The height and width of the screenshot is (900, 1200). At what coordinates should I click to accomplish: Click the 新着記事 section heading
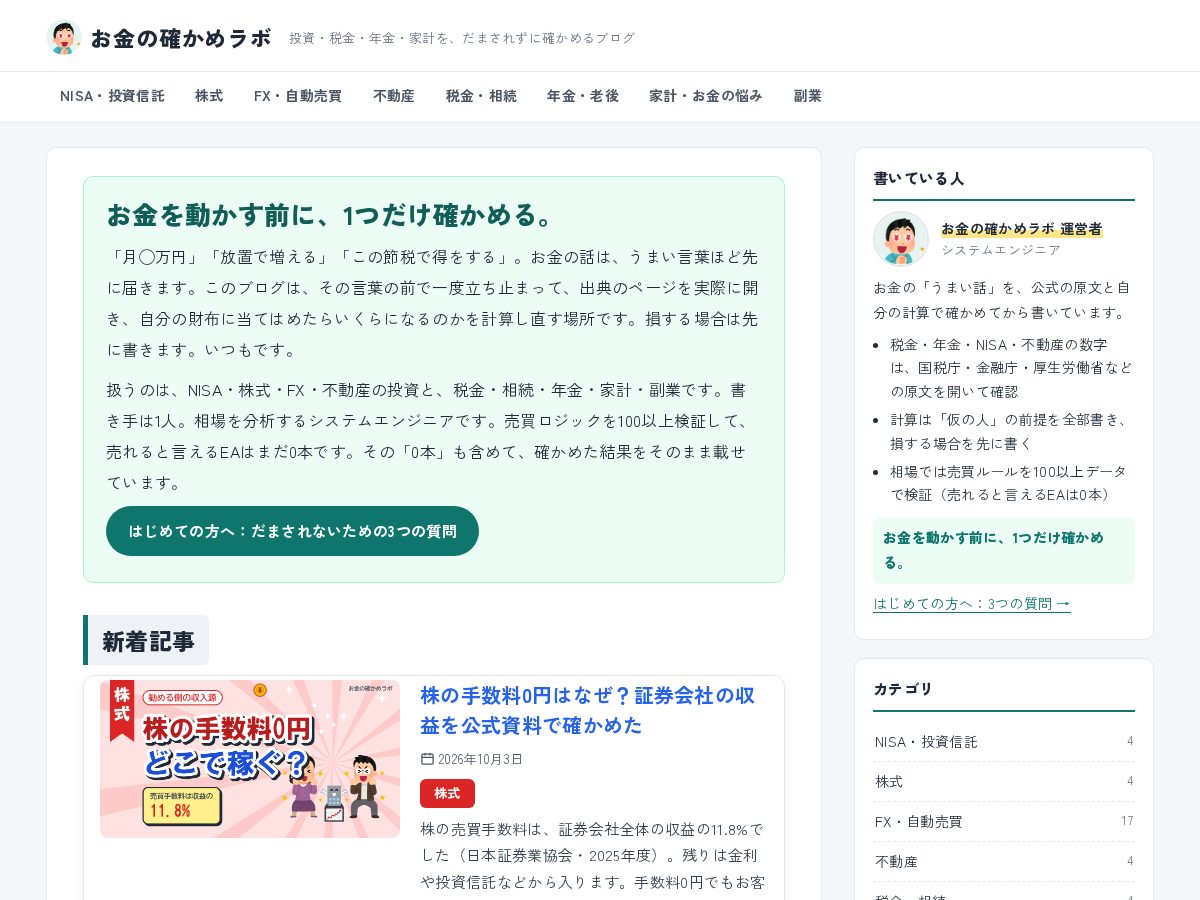[x=148, y=641]
